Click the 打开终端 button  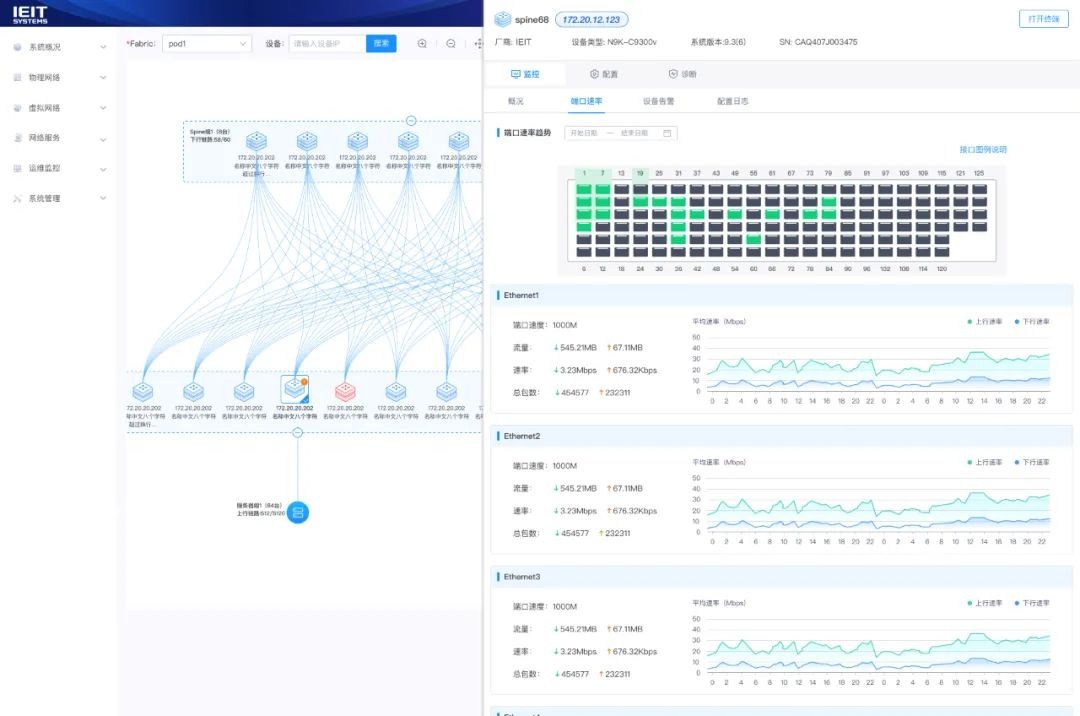(1043, 19)
